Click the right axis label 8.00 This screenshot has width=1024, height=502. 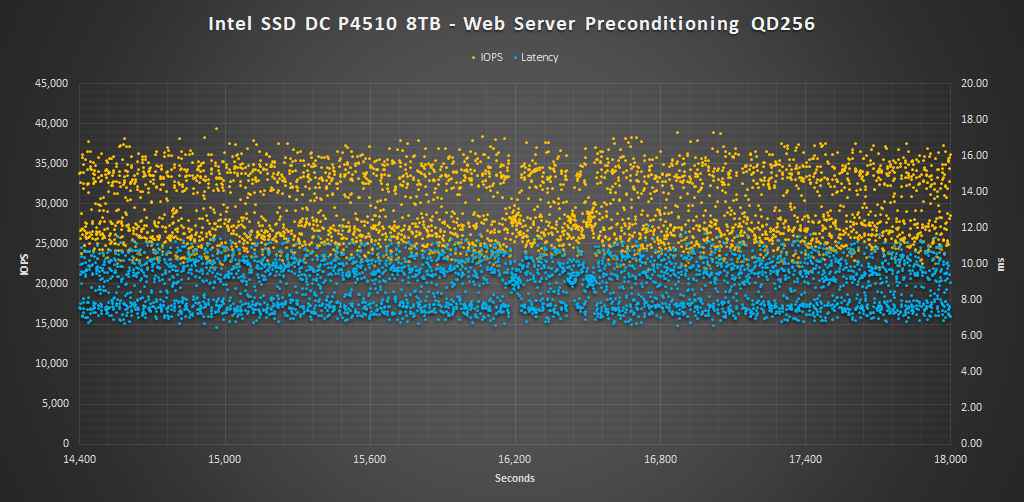973,300
